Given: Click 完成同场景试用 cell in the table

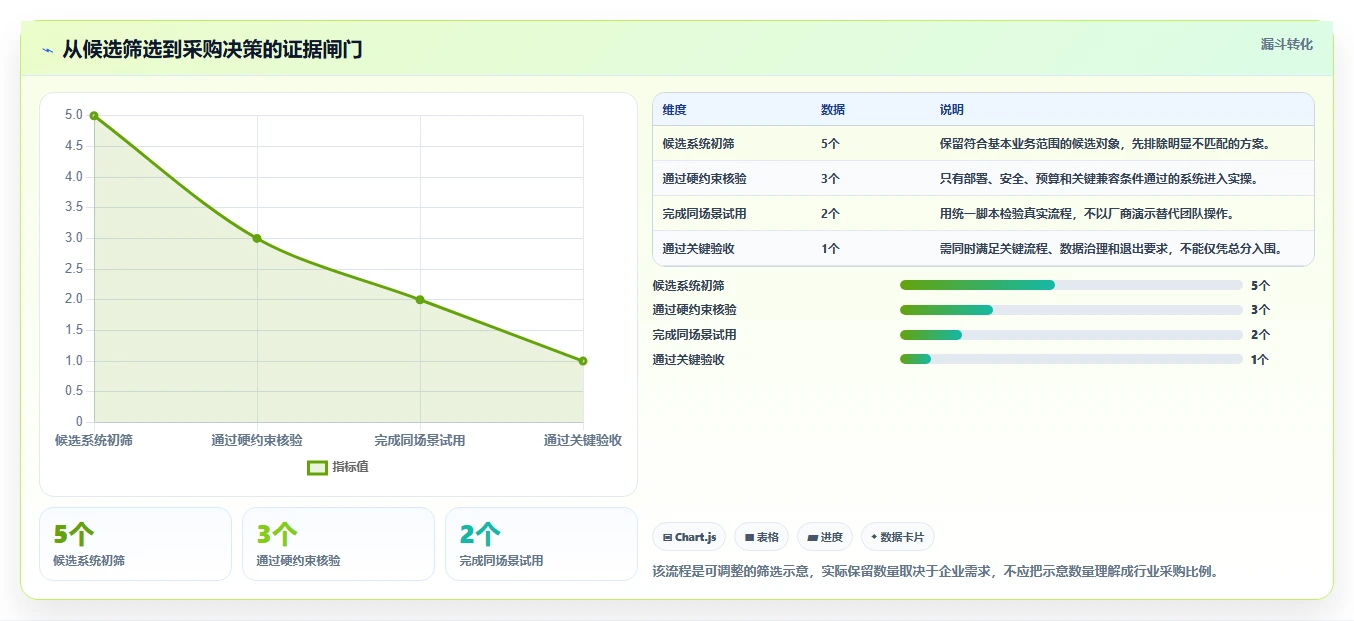Looking at the screenshot, I should [x=704, y=214].
